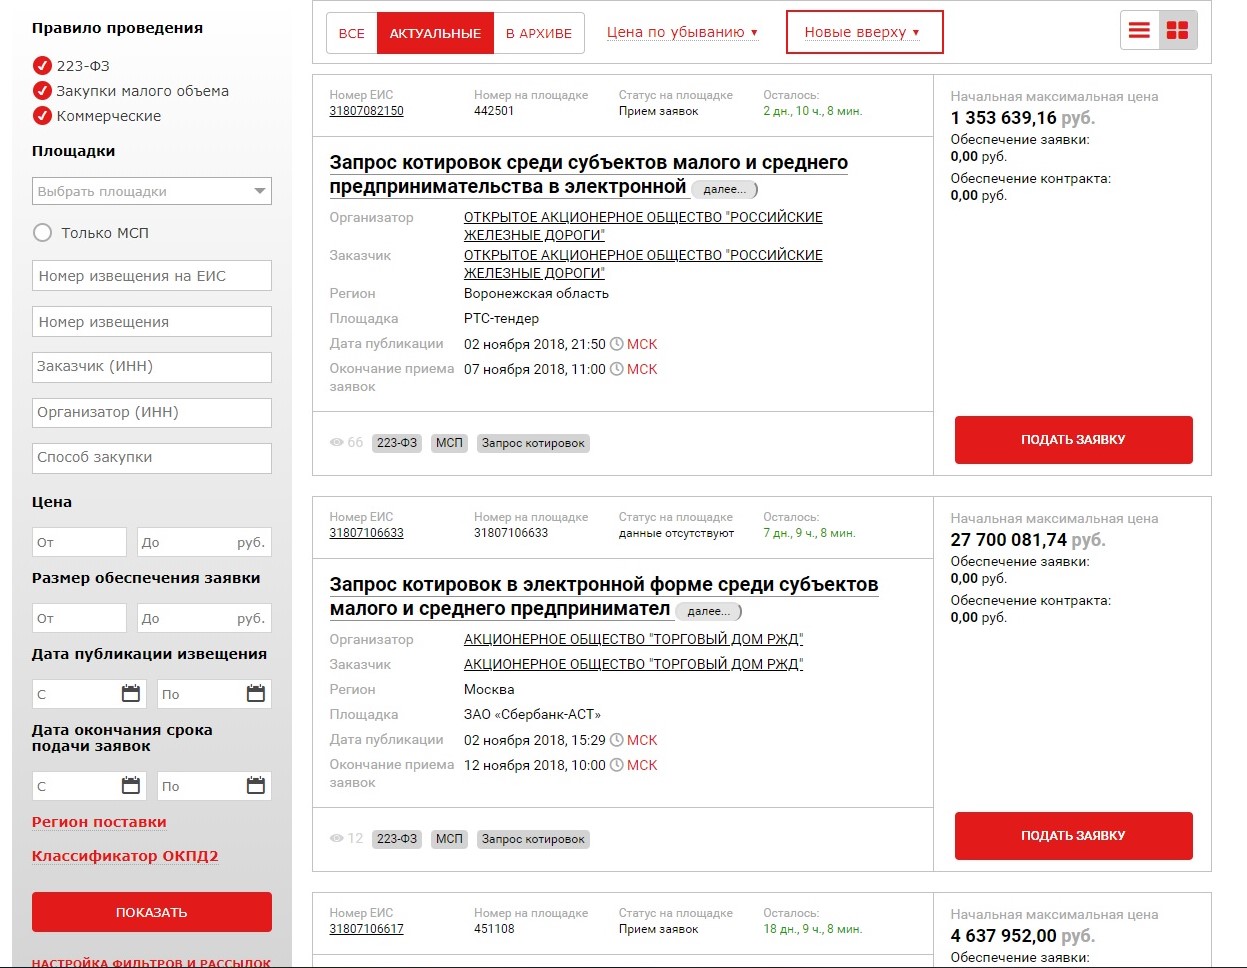
Task: Switch to the В АРХИВЕ tab
Action: coord(538,33)
